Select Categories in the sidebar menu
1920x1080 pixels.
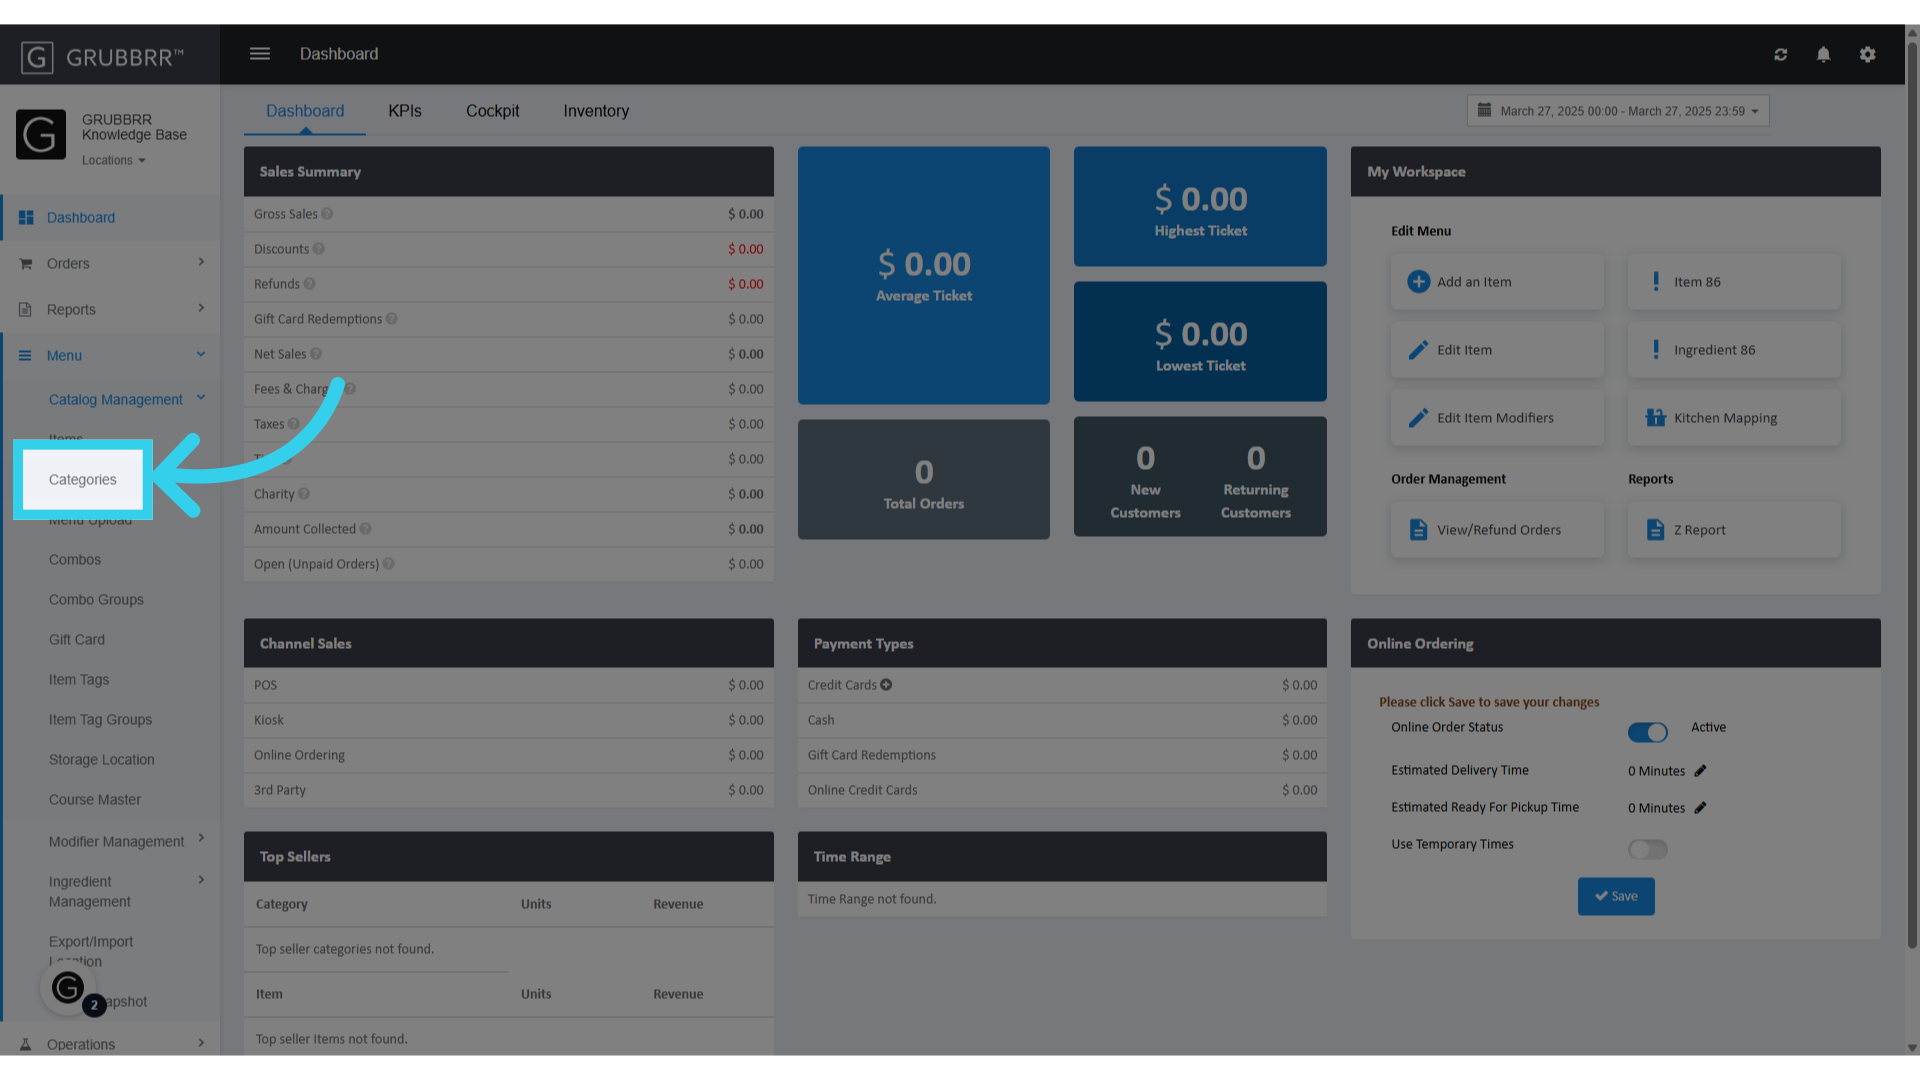coord(83,480)
